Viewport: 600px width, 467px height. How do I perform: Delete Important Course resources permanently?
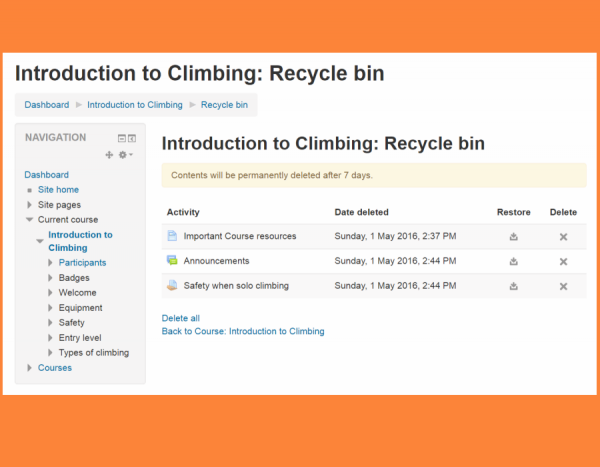click(563, 237)
